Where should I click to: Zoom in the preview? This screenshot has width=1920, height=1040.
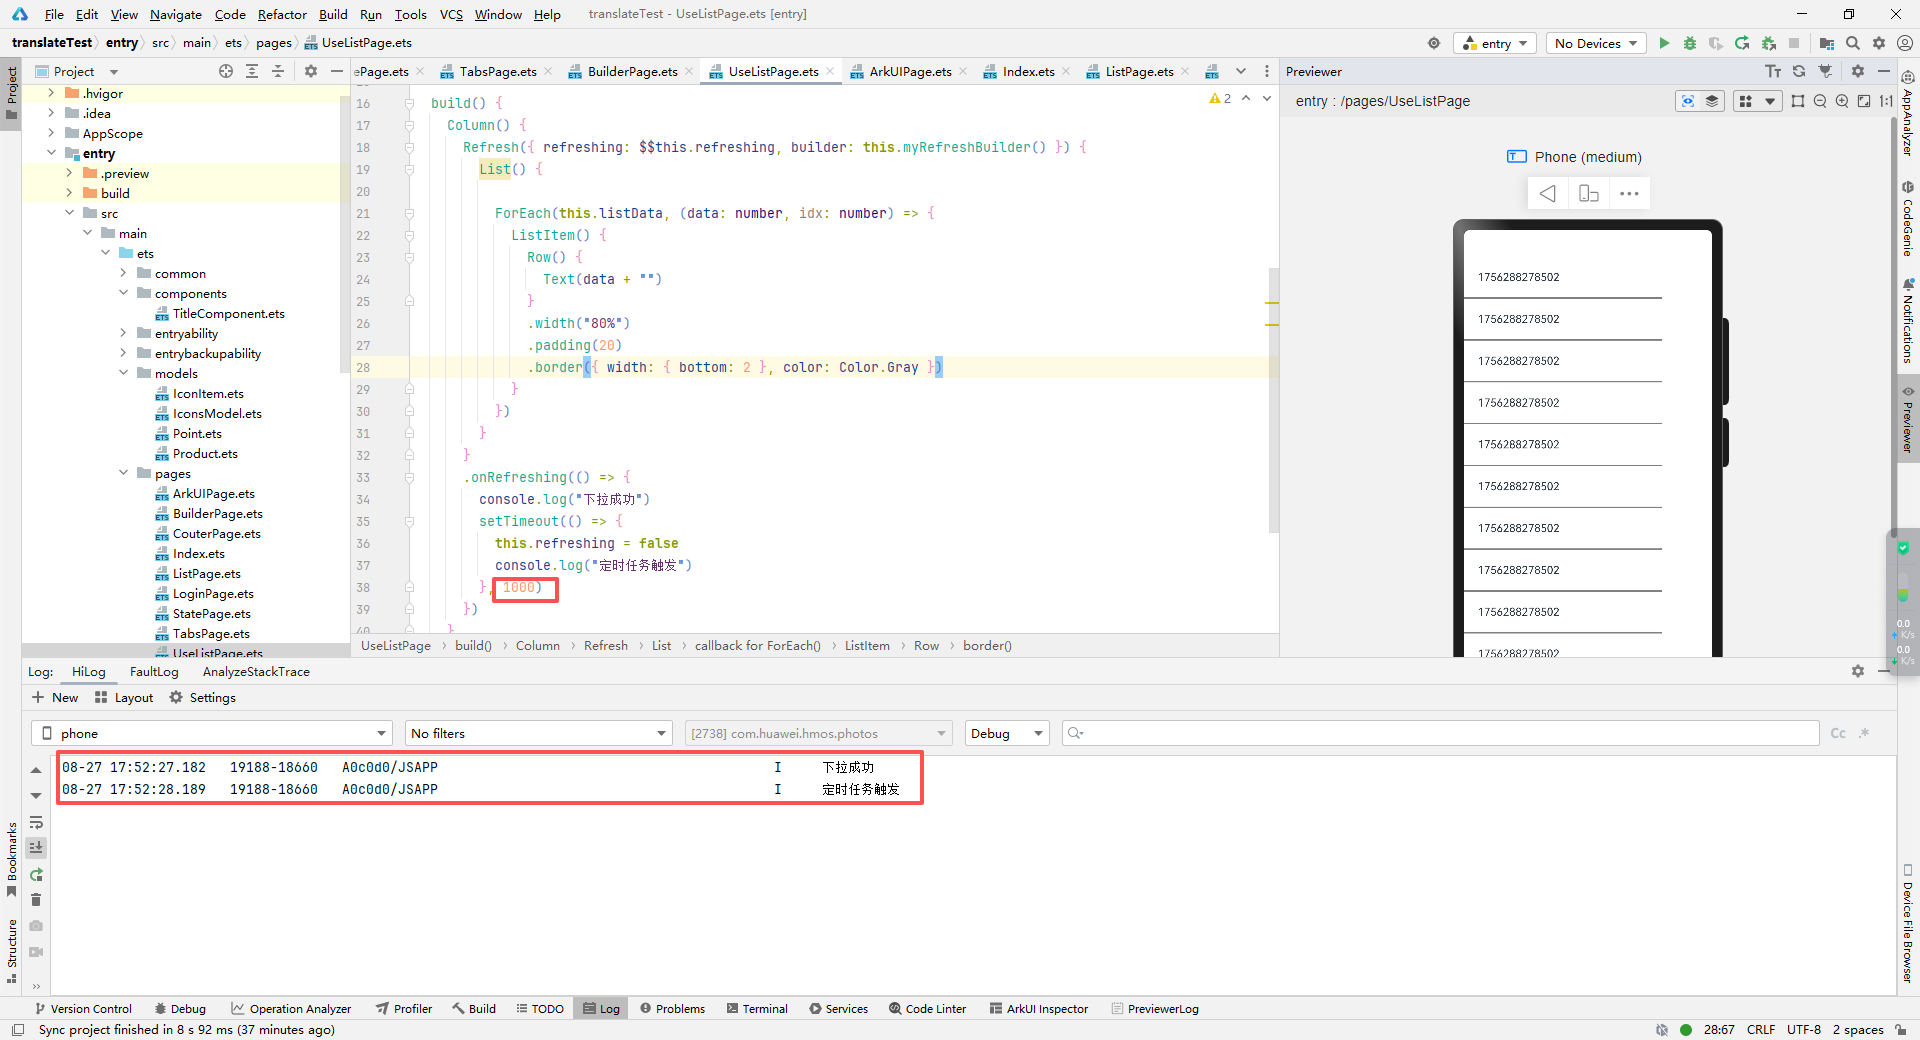tap(1842, 101)
